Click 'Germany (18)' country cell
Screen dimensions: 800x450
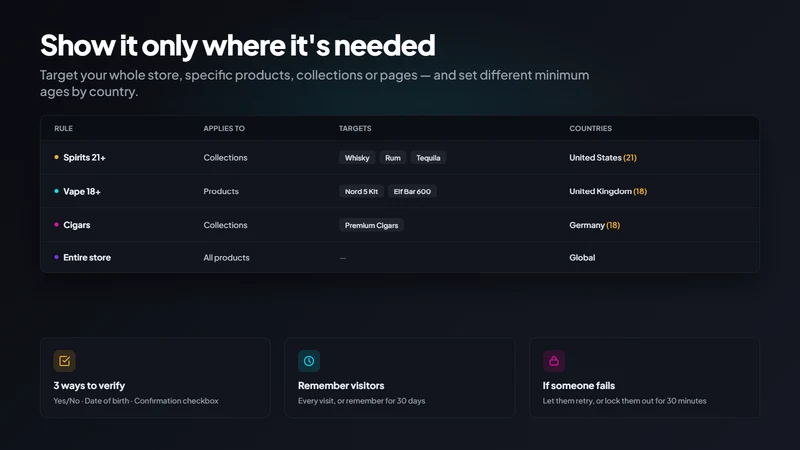(594, 225)
